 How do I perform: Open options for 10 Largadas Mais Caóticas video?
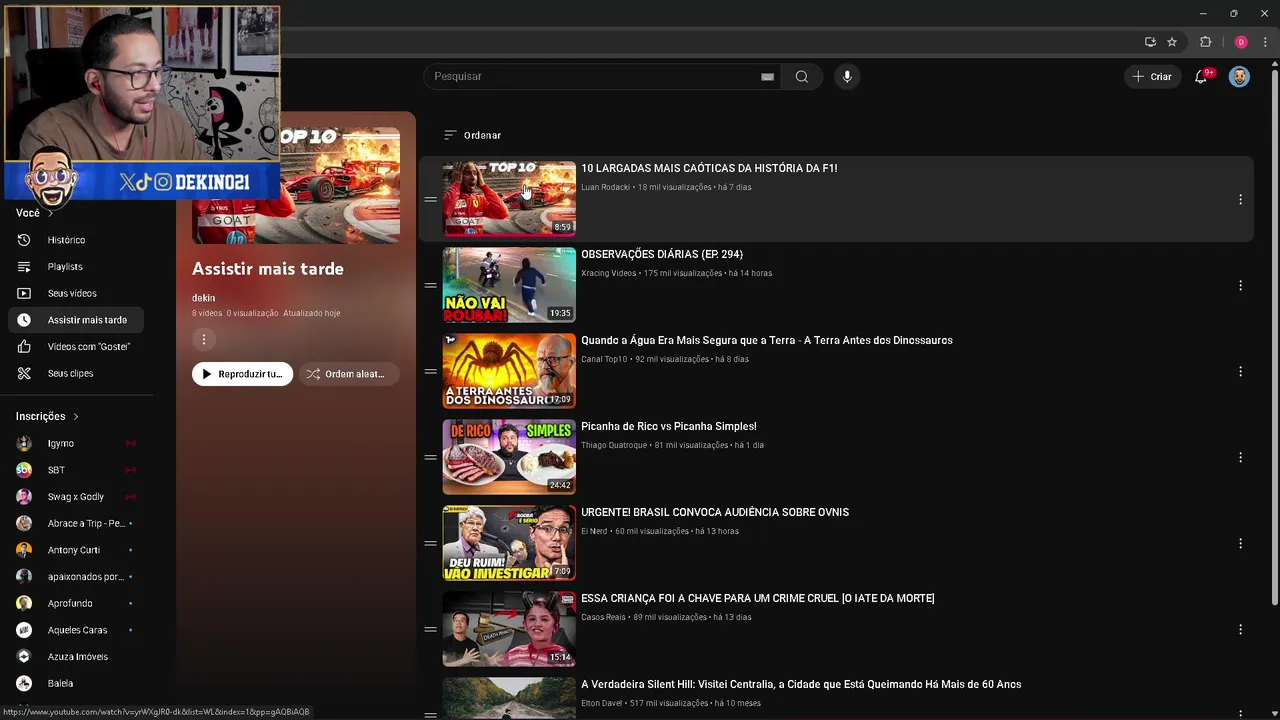click(x=1240, y=200)
